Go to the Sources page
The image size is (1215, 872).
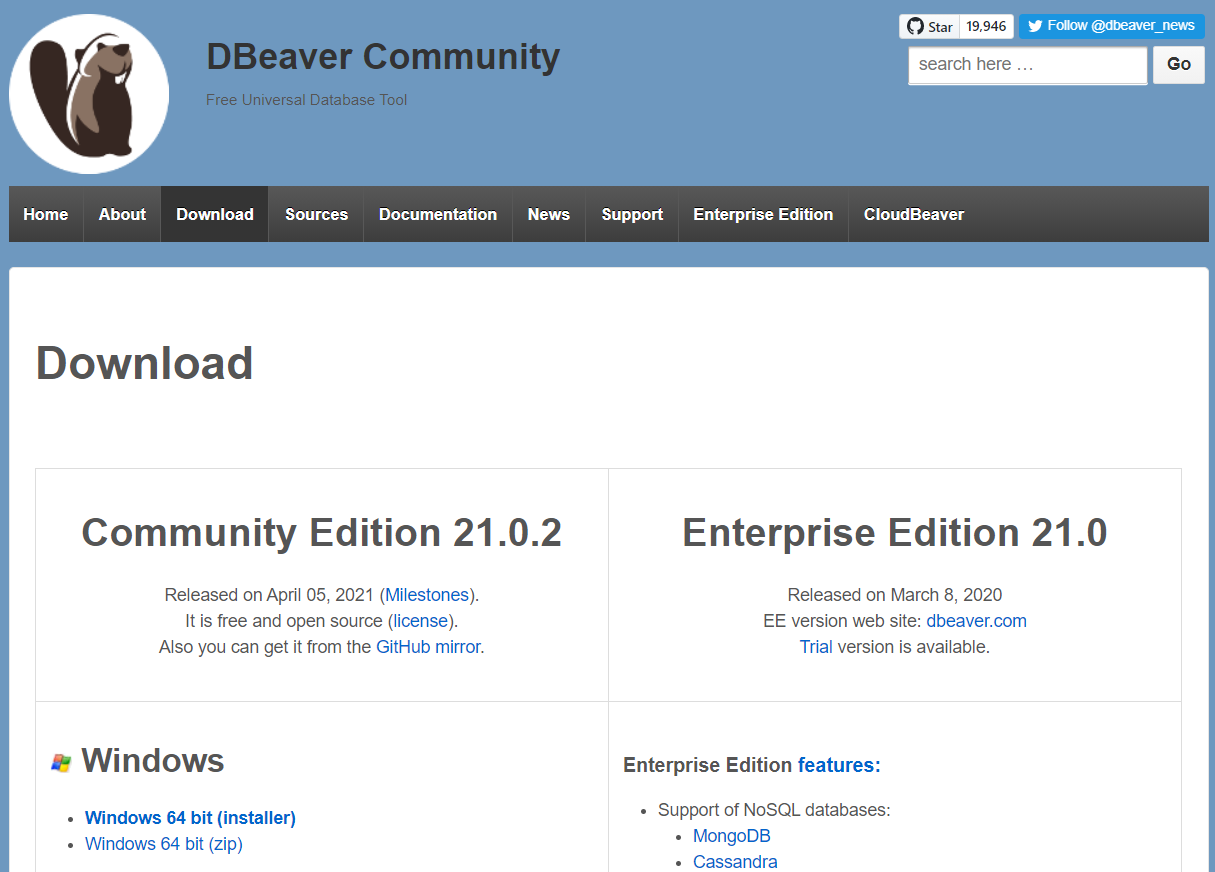pos(316,214)
